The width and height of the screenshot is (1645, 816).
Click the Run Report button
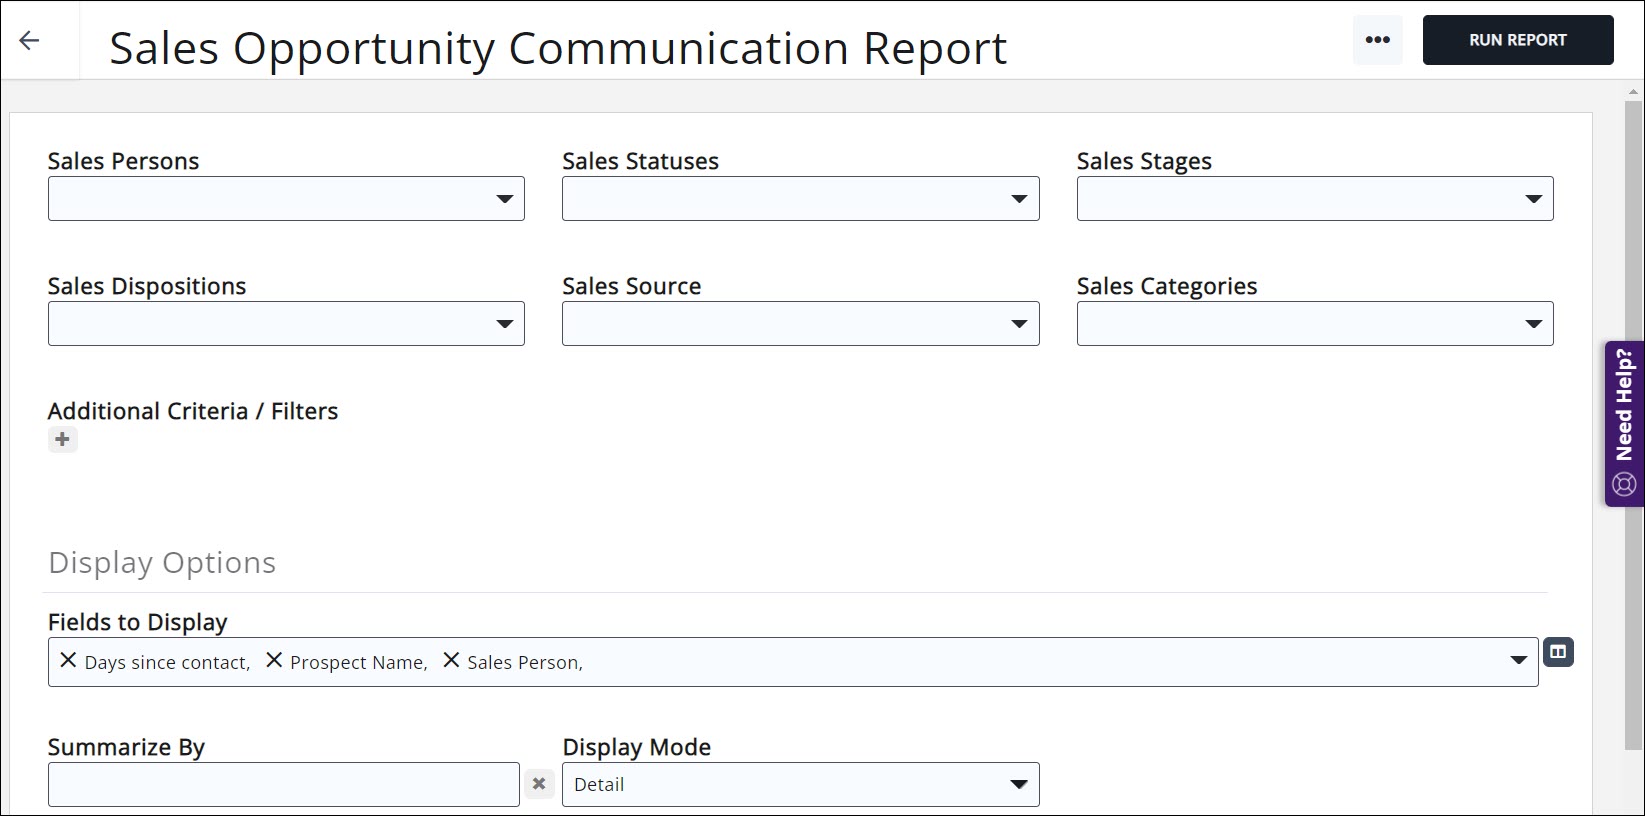coord(1517,40)
